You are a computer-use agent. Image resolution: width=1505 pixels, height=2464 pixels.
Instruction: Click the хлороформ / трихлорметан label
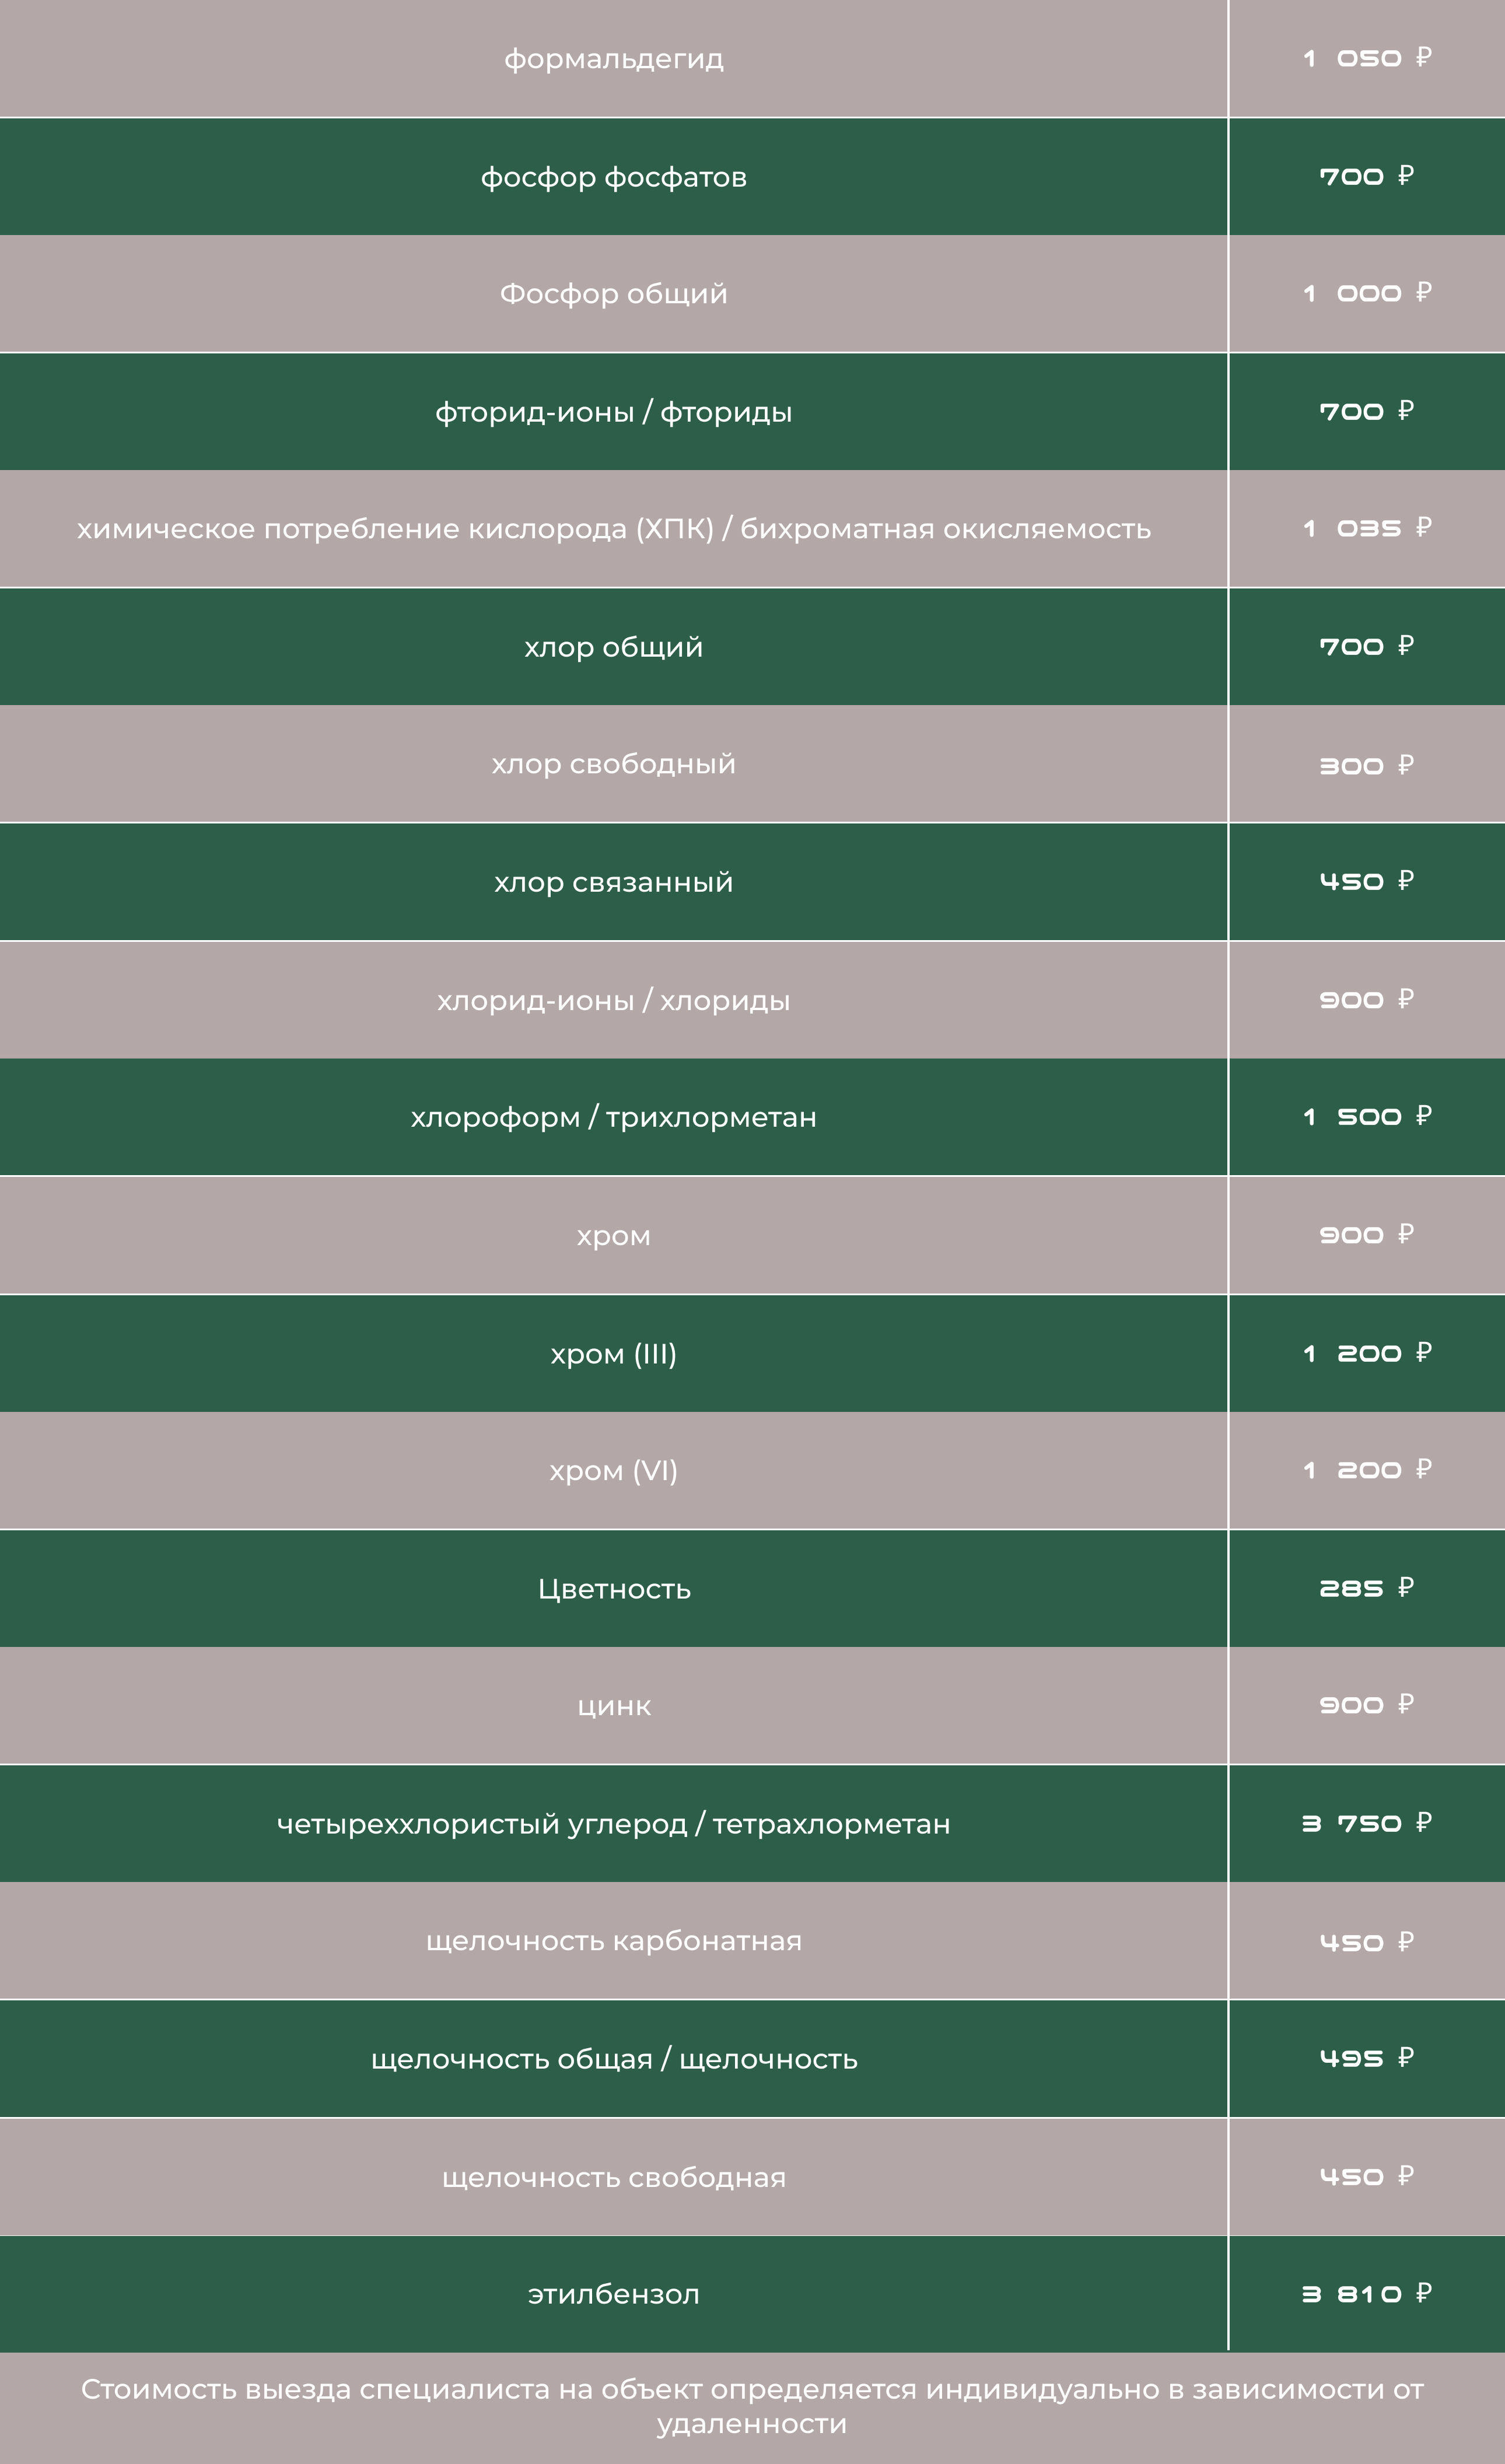613,1117
